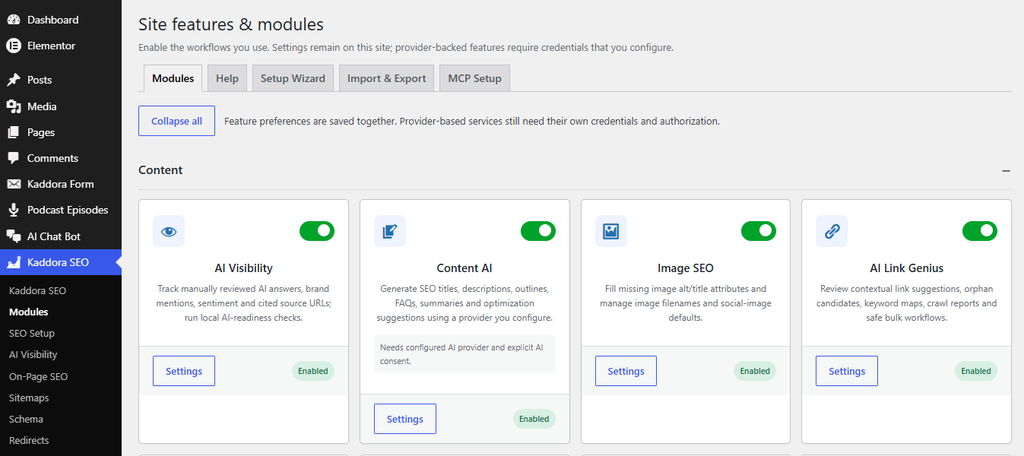The width and height of the screenshot is (1024, 456).
Task: Go to SEO Setup submenu
Action: [32, 333]
